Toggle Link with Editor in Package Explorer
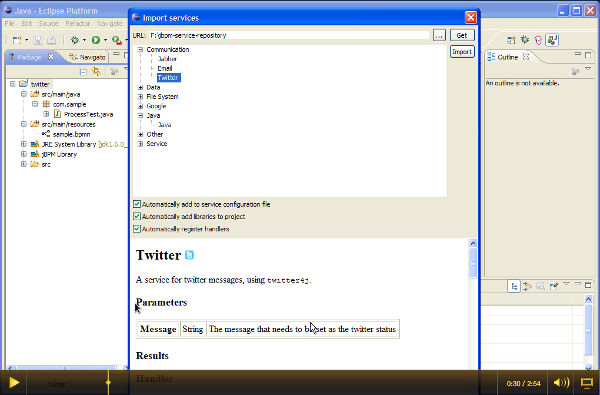The width and height of the screenshot is (600, 395). (x=96, y=71)
